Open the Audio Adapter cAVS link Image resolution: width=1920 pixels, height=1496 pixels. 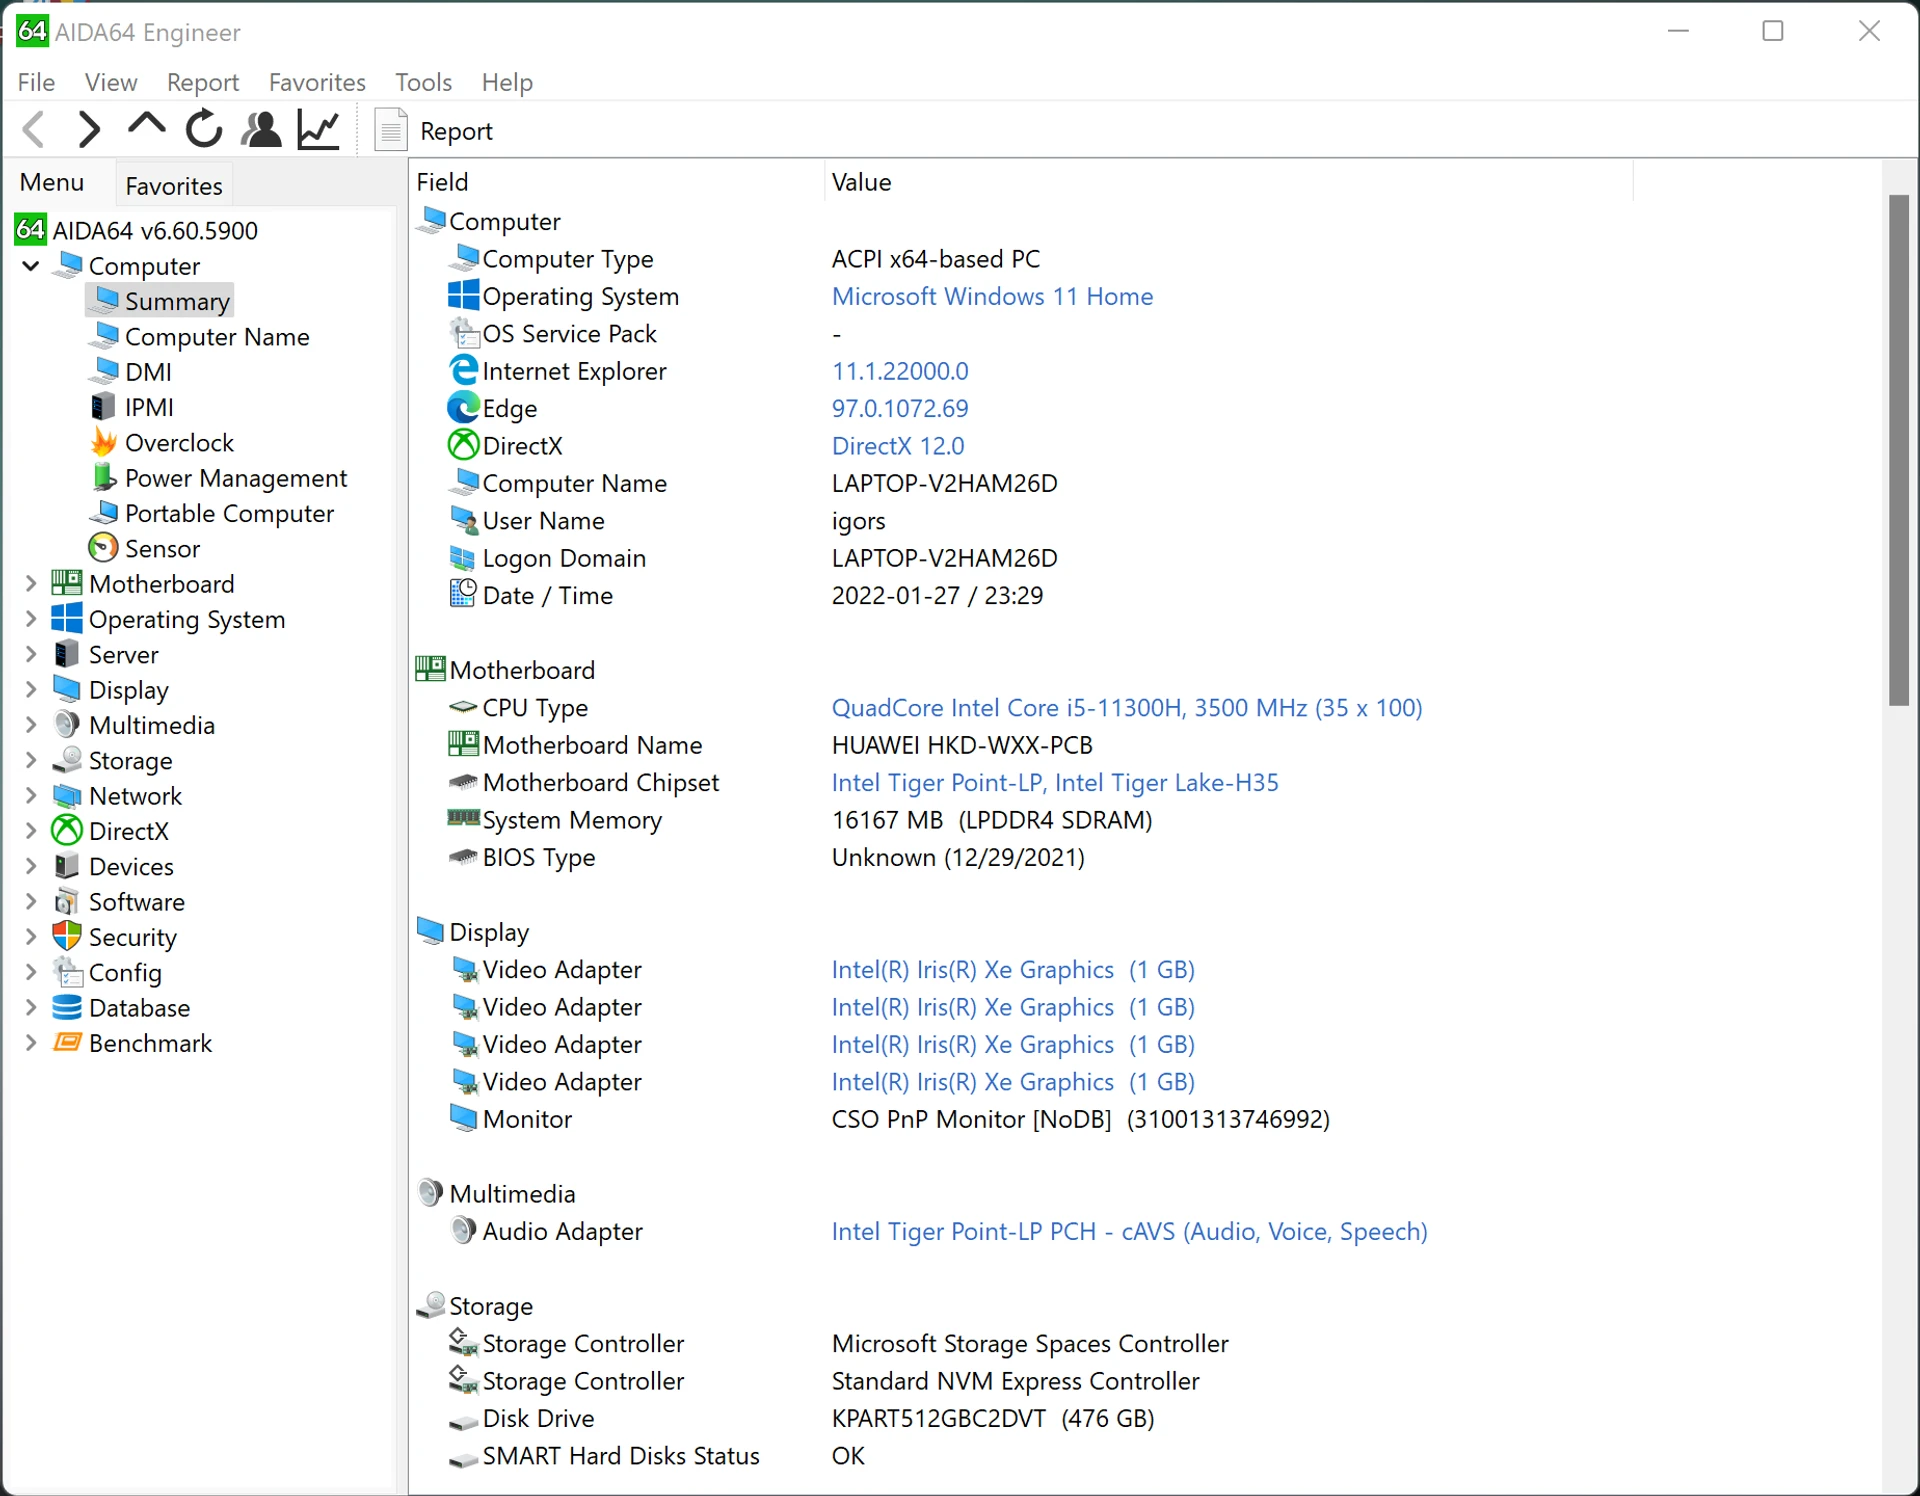click(1130, 1232)
